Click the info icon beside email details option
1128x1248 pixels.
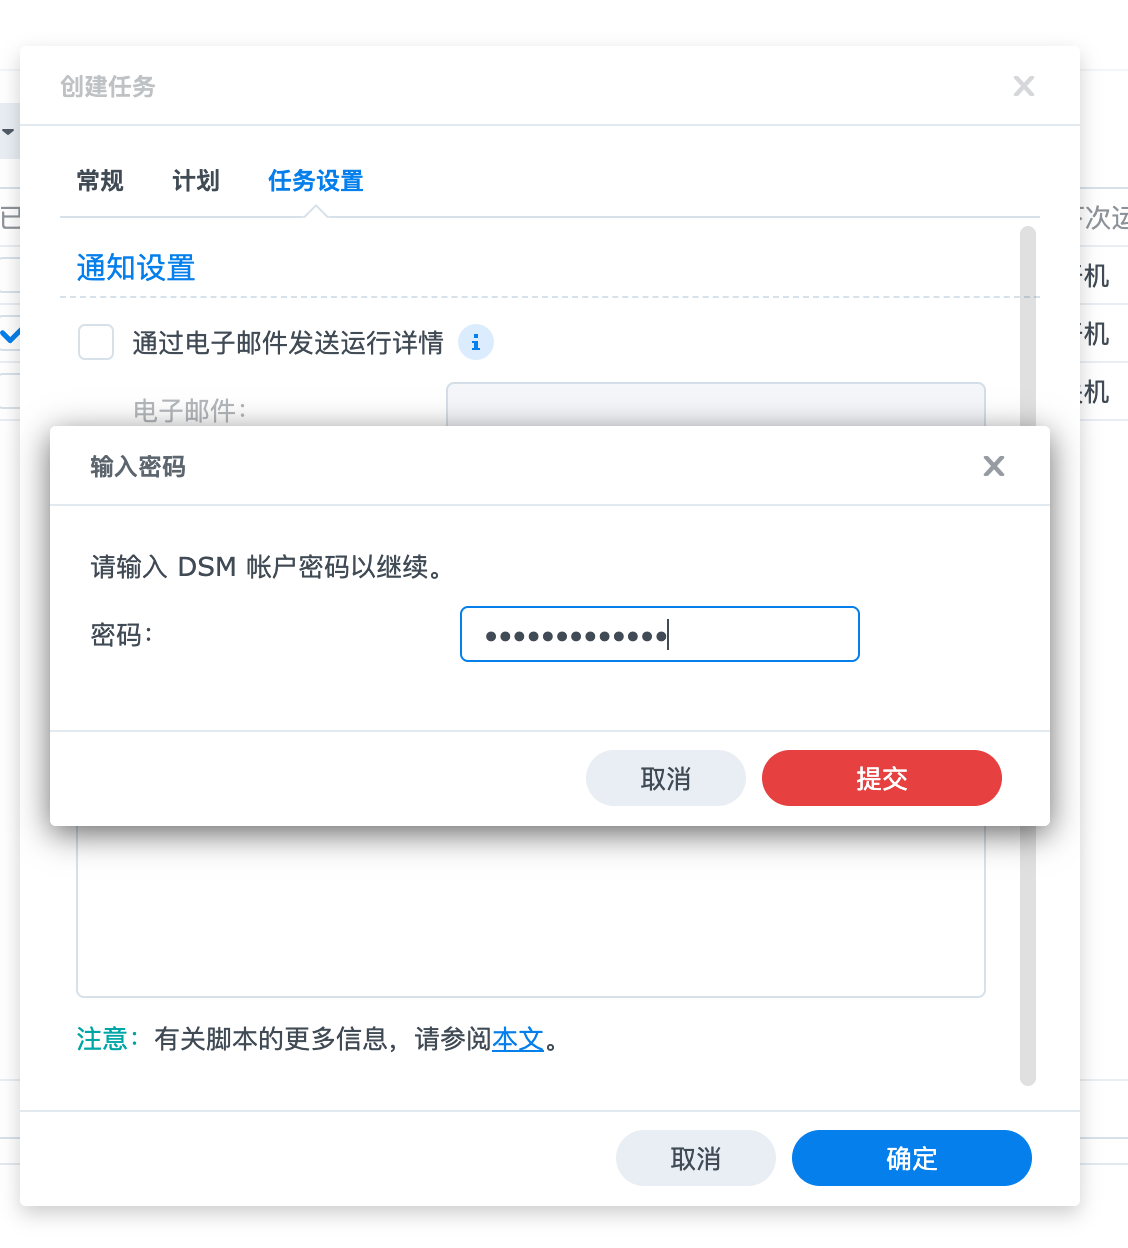coord(476,343)
